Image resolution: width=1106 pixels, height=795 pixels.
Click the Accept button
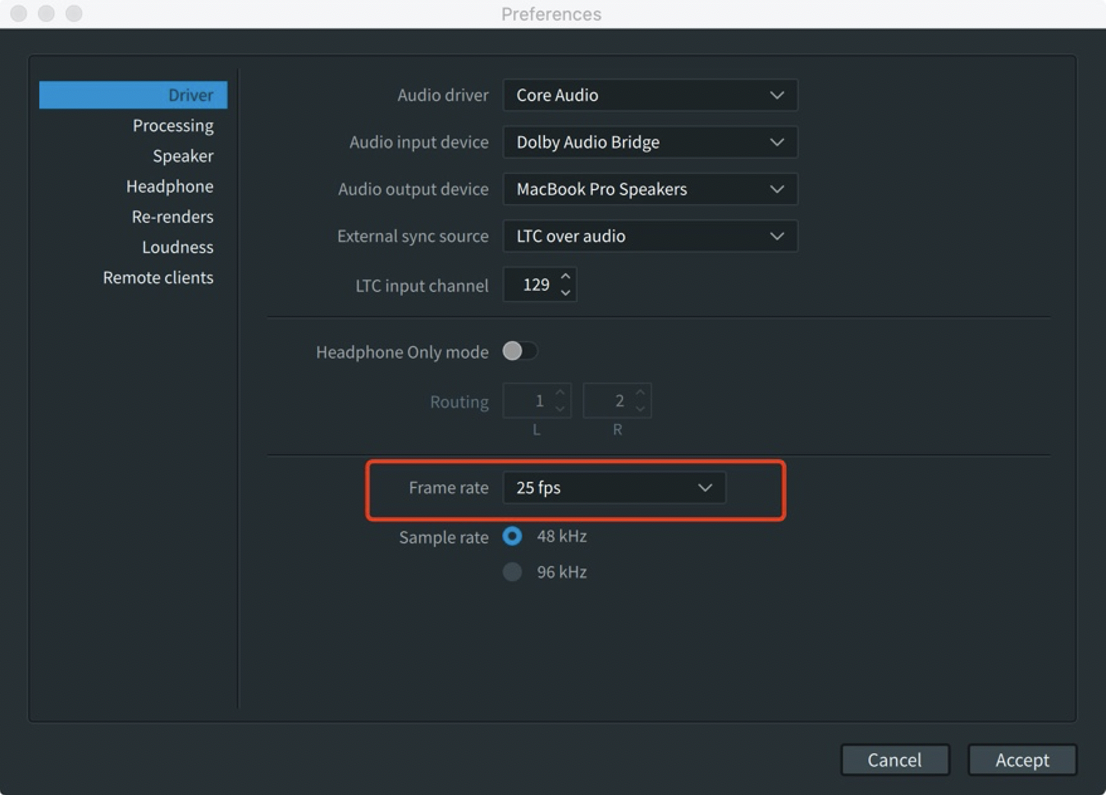pyautogui.click(x=1022, y=760)
